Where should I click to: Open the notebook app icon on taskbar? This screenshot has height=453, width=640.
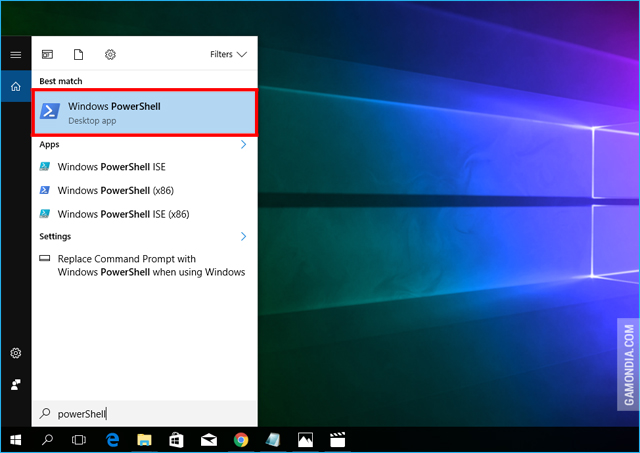point(273,440)
